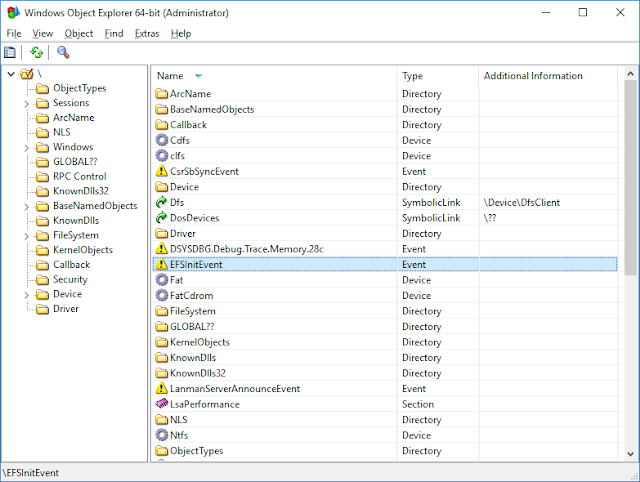Expand the BaseNamedObjects tree node
This screenshot has width=640, height=482.
[x=27, y=206]
